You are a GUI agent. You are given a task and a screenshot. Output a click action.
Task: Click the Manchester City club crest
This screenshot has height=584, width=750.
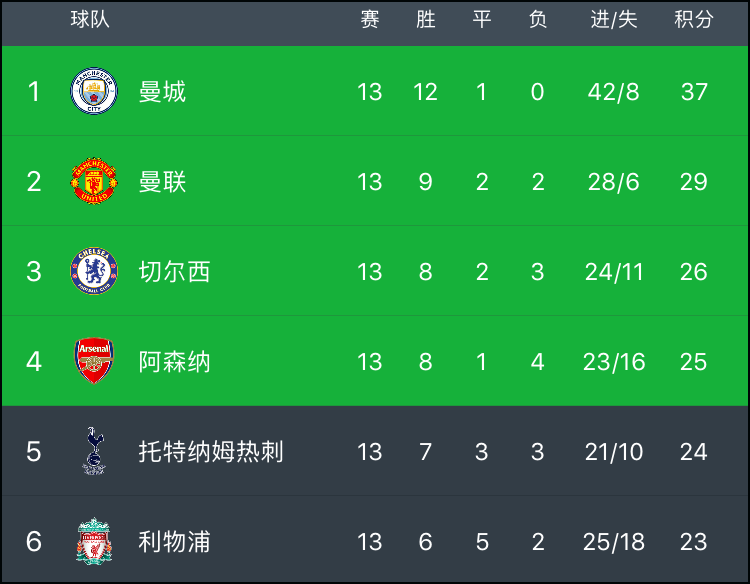click(x=94, y=91)
